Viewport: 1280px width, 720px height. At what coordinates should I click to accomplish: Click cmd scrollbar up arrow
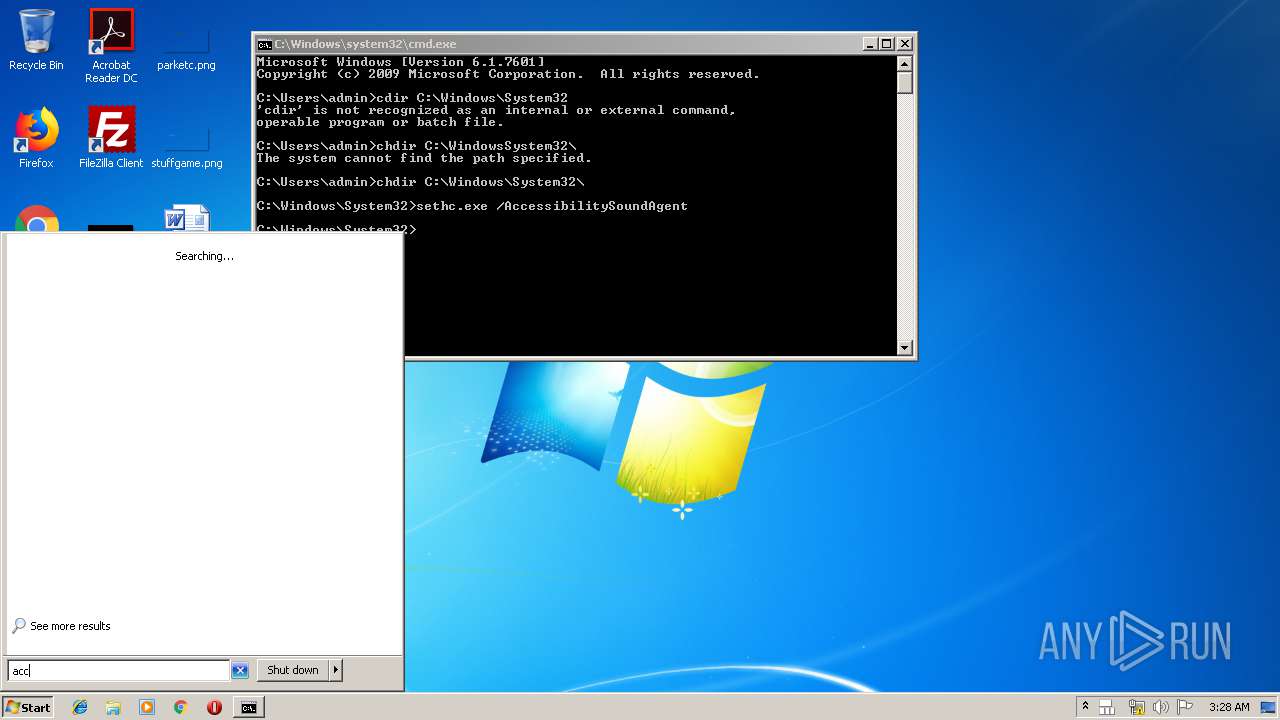click(x=905, y=63)
